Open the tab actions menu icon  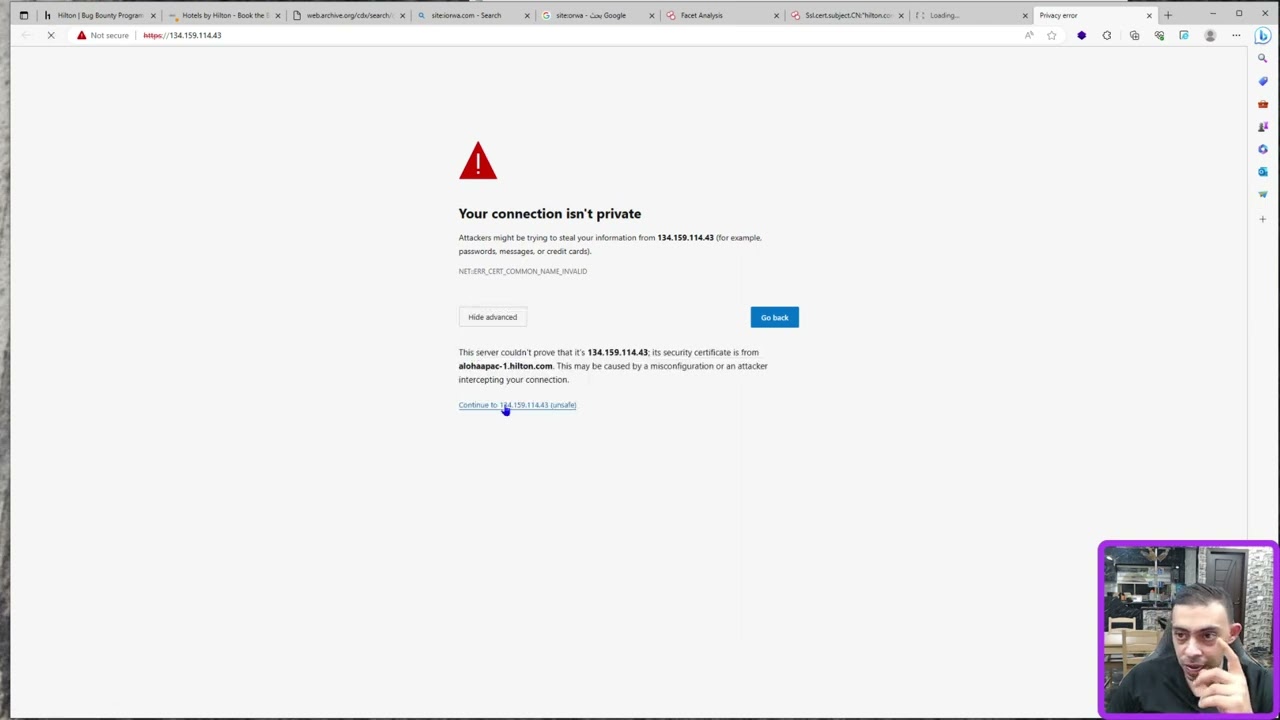24,15
